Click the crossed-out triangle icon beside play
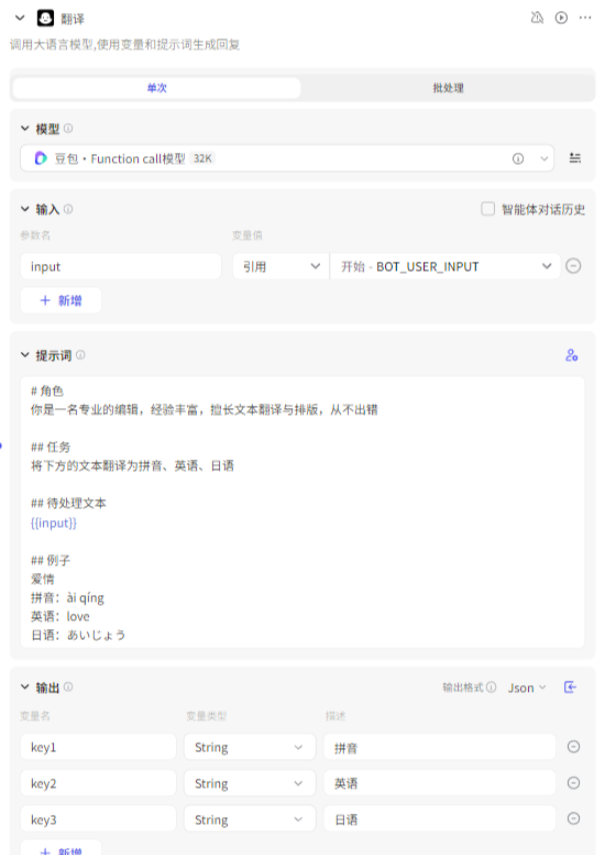This screenshot has height=855, width=600. (537, 17)
